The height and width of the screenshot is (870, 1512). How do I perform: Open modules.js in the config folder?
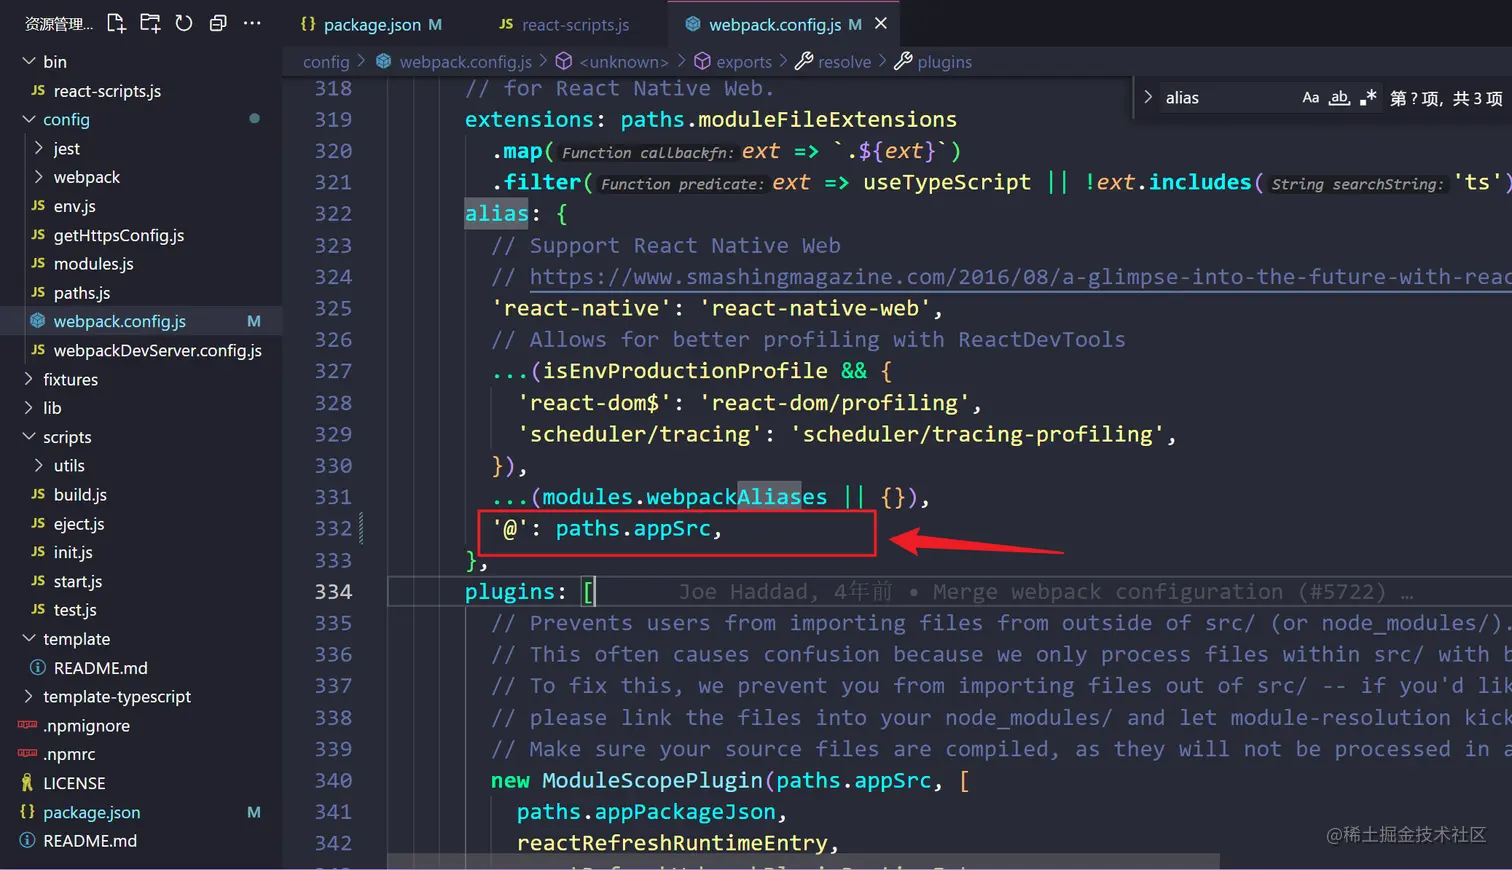pos(141,264)
